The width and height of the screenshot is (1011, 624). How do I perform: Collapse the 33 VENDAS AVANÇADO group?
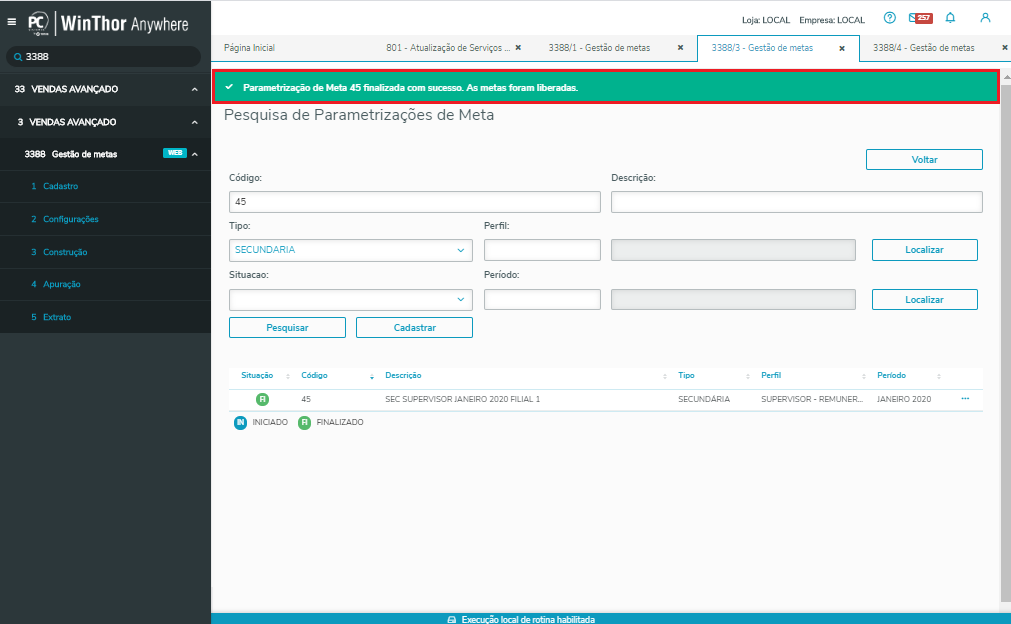pos(195,89)
